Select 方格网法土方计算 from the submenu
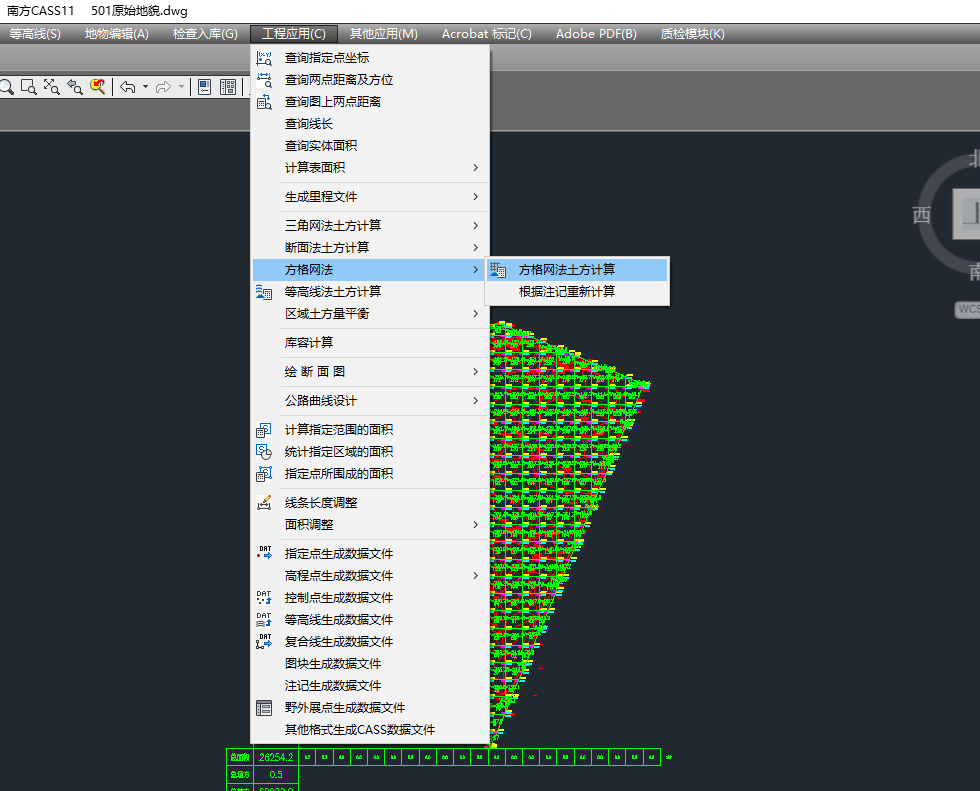980x791 pixels. pyautogui.click(x=566, y=270)
